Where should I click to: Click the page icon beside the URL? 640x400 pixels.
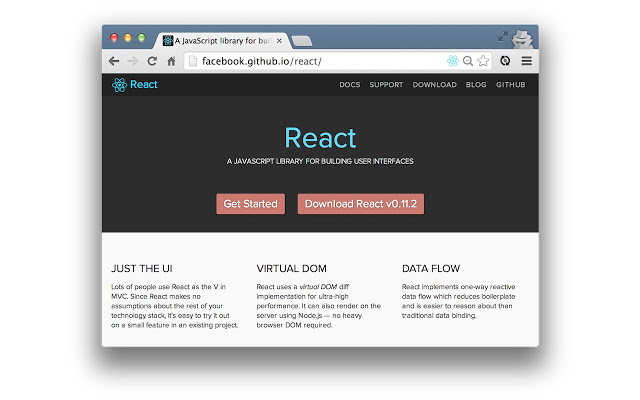pos(193,61)
